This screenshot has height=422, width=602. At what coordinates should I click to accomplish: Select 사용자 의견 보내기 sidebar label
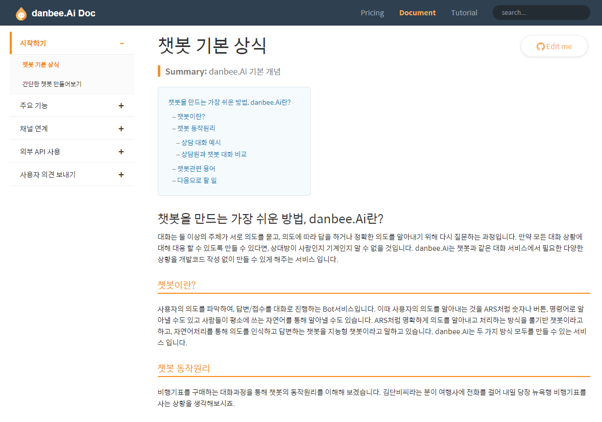[x=48, y=175]
